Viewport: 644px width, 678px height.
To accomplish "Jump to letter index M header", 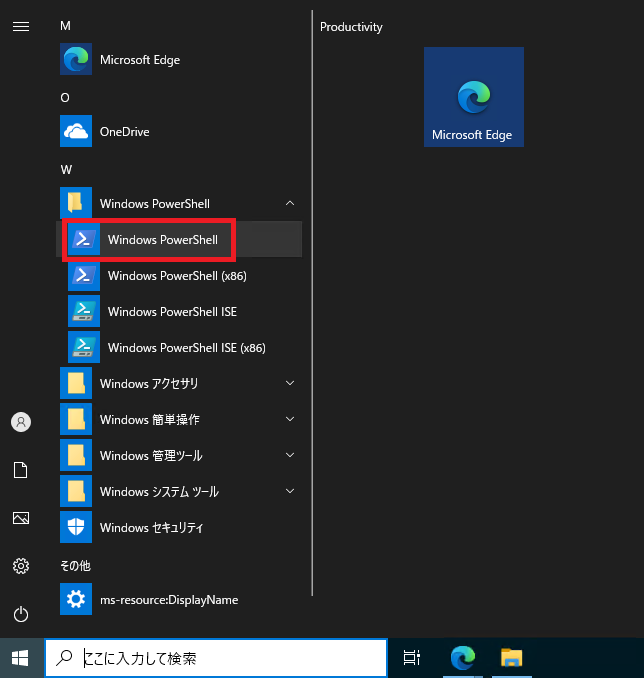I will pyautogui.click(x=65, y=26).
